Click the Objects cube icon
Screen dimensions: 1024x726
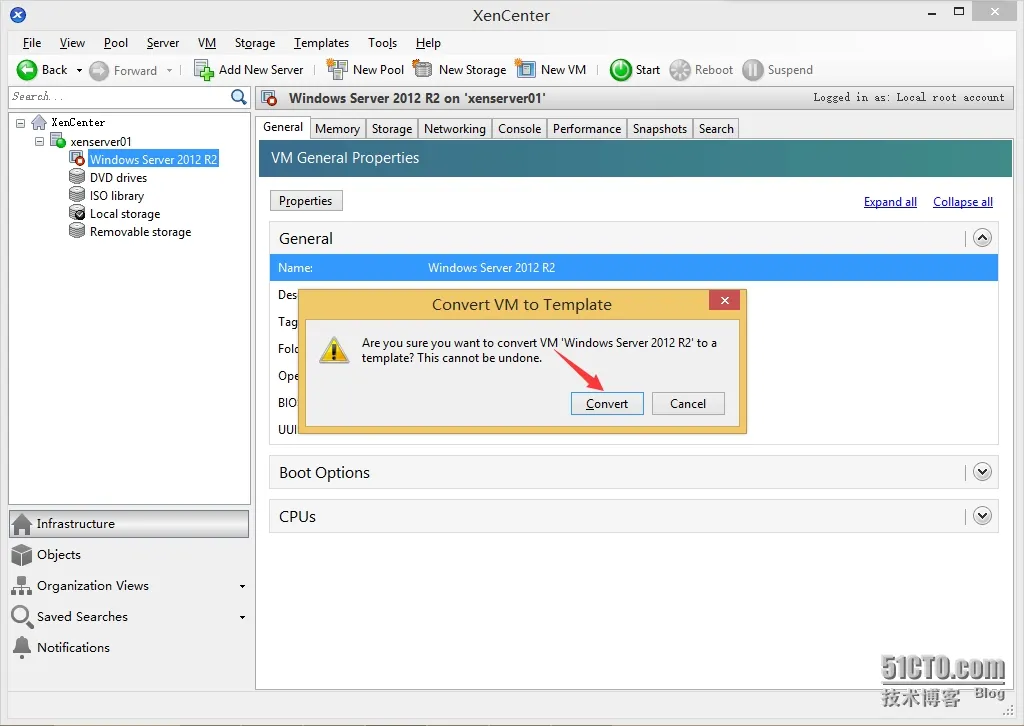pyautogui.click(x=22, y=555)
